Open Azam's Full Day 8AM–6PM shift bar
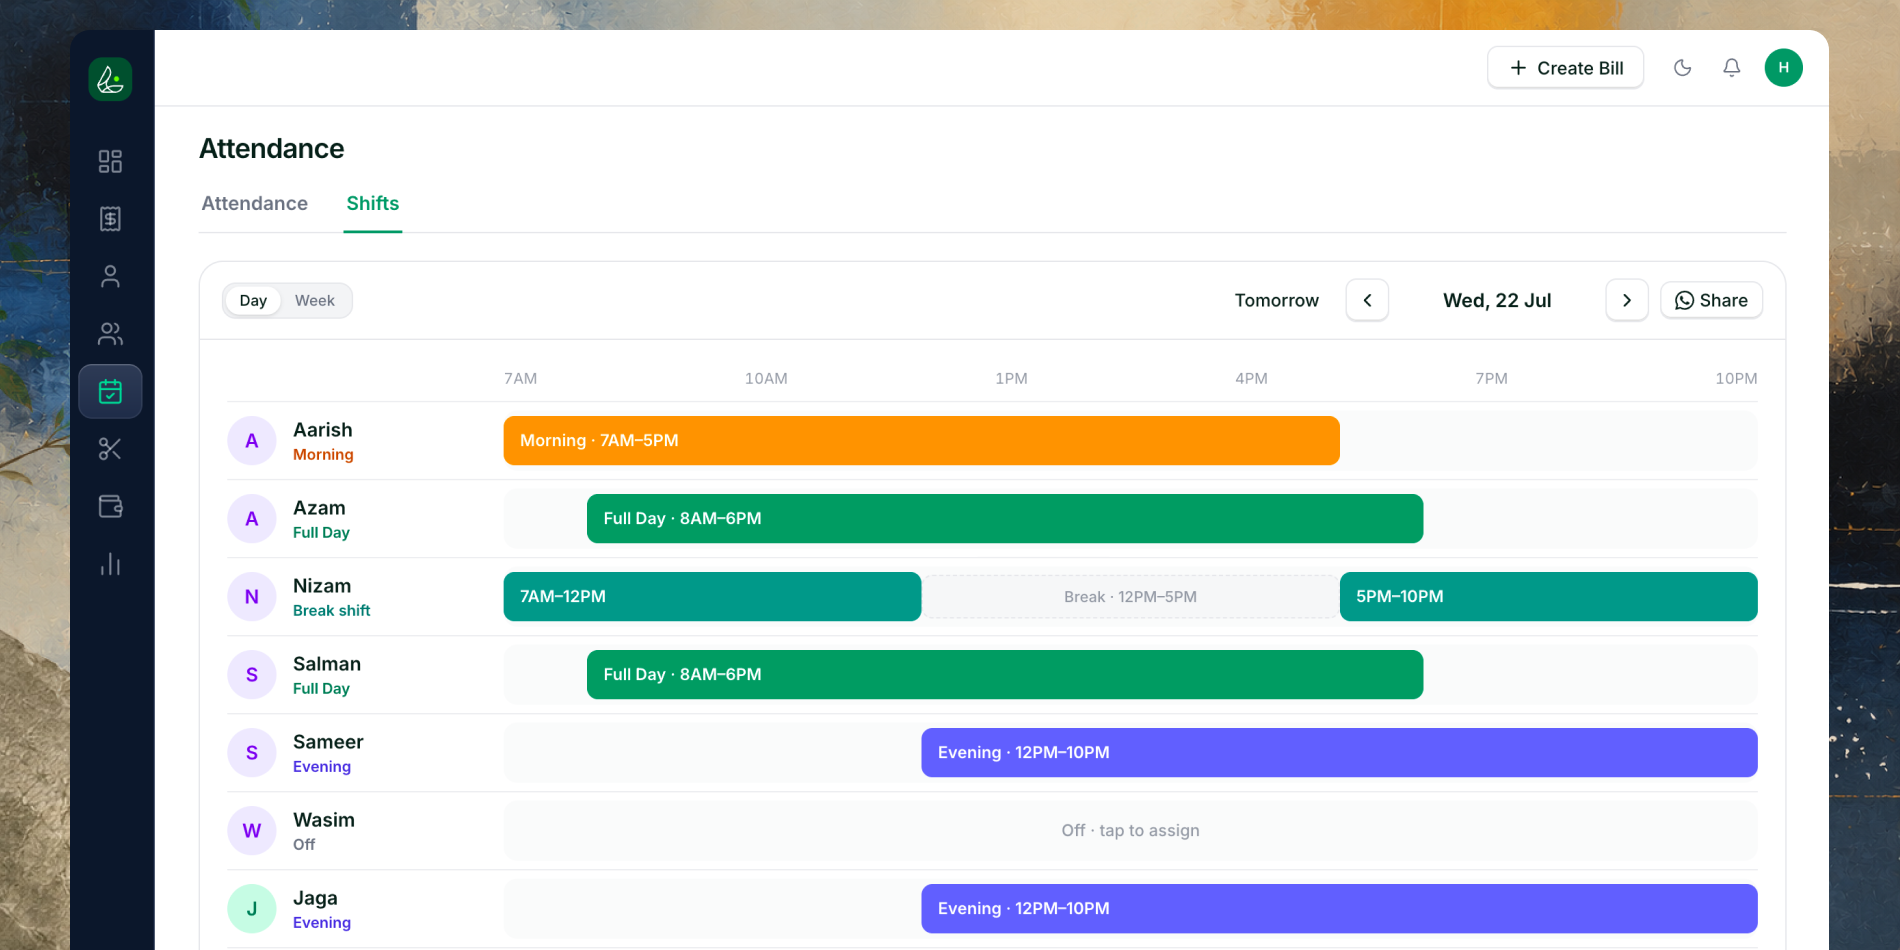This screenshot has height=950, width=1900. coord(1005,519)
